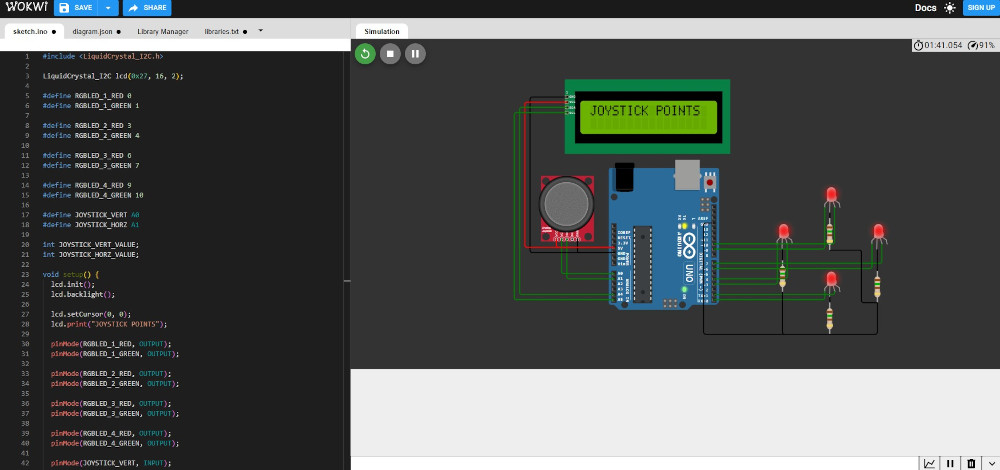Open the Docs link
The height and width of the screenshot is (470, 1000).
point(925,8)
